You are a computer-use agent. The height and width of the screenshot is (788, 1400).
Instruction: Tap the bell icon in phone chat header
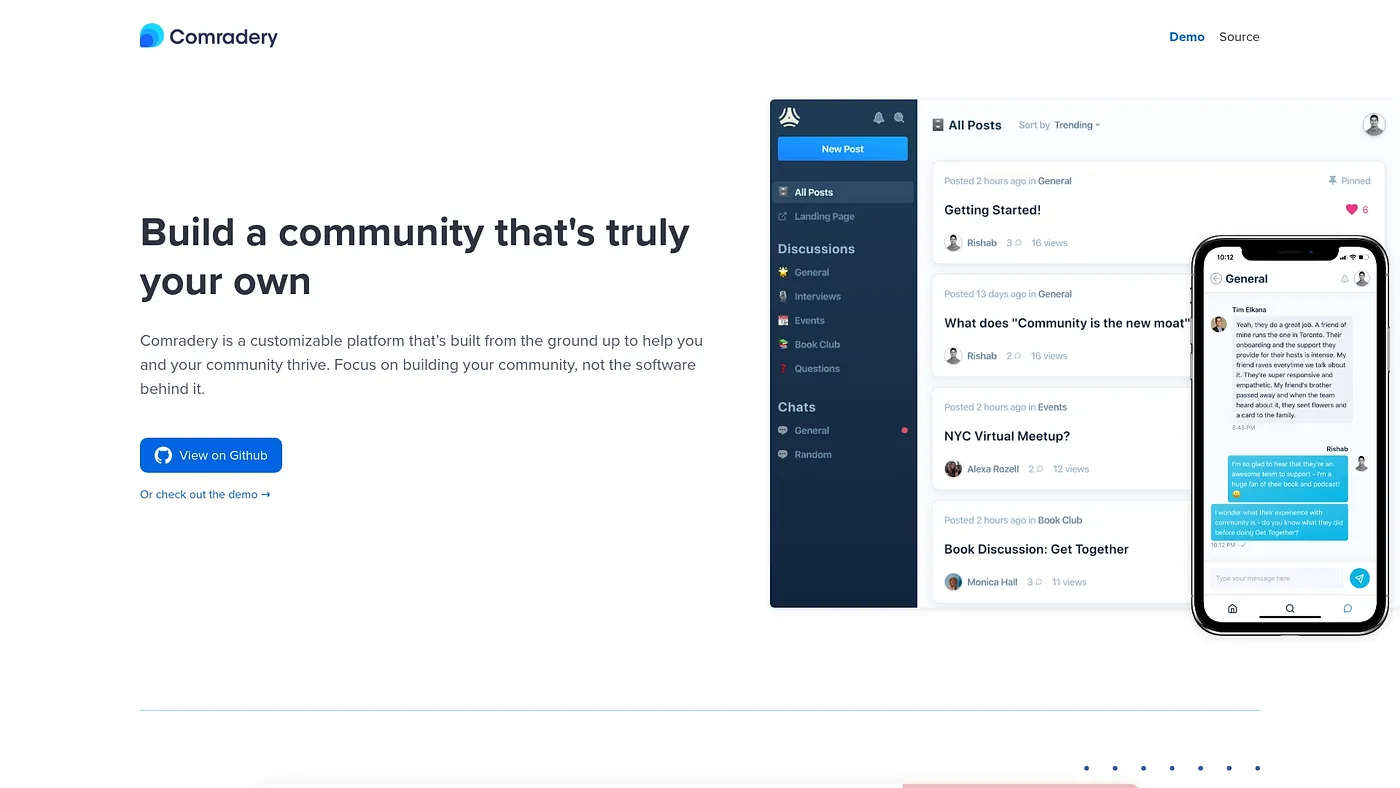pyautogui.click(x=1344, y=279)
